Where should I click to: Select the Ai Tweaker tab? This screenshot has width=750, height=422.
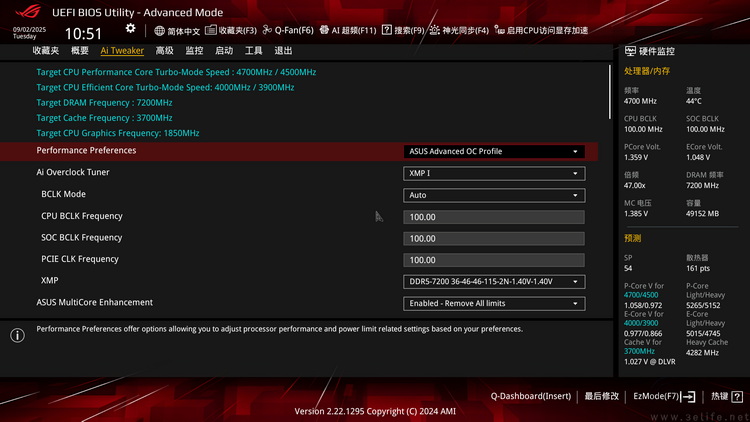pyautogui.click(x=122, y=51)
